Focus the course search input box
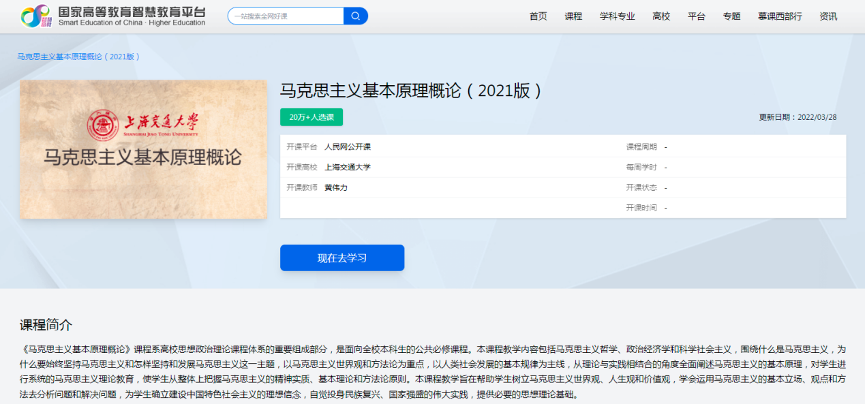The image size is (866, 404). (285, 16)
